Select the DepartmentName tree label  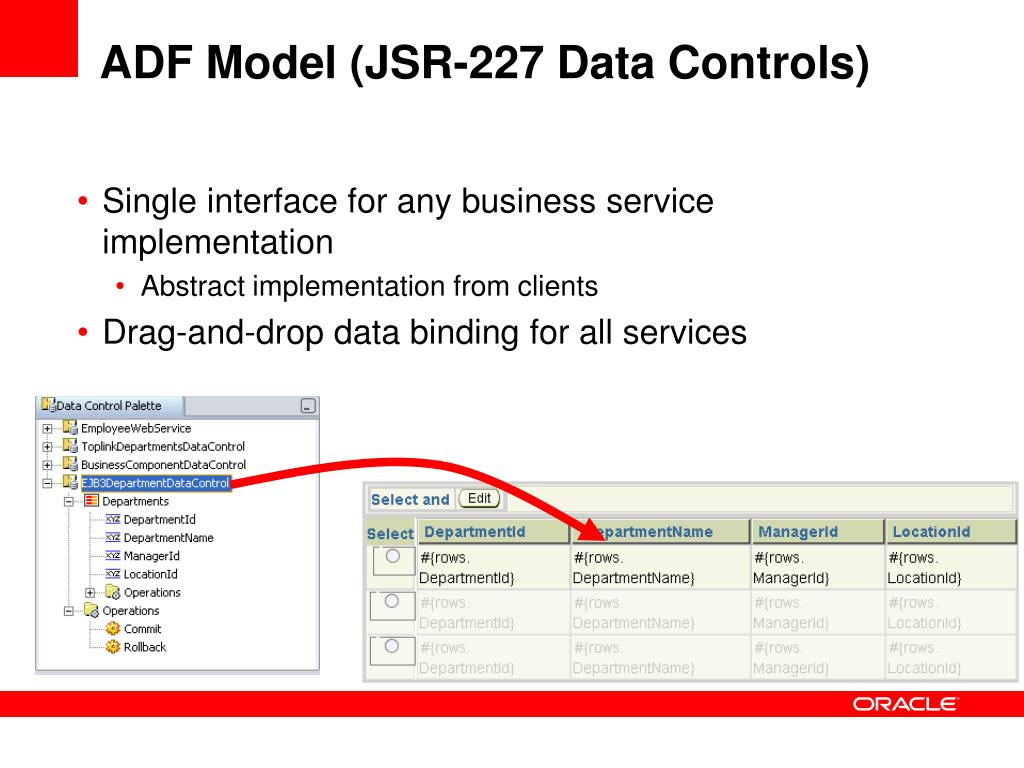168,538
